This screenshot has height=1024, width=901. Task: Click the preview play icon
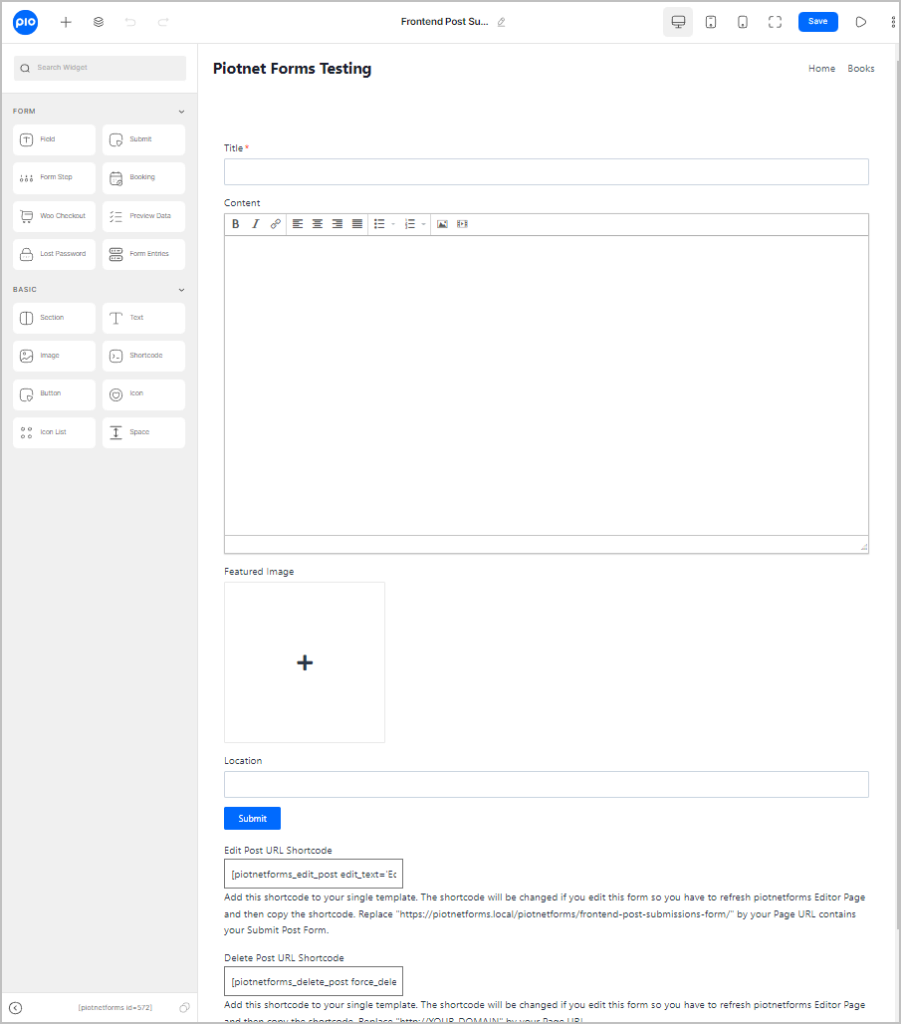click(x=861, y=22)
